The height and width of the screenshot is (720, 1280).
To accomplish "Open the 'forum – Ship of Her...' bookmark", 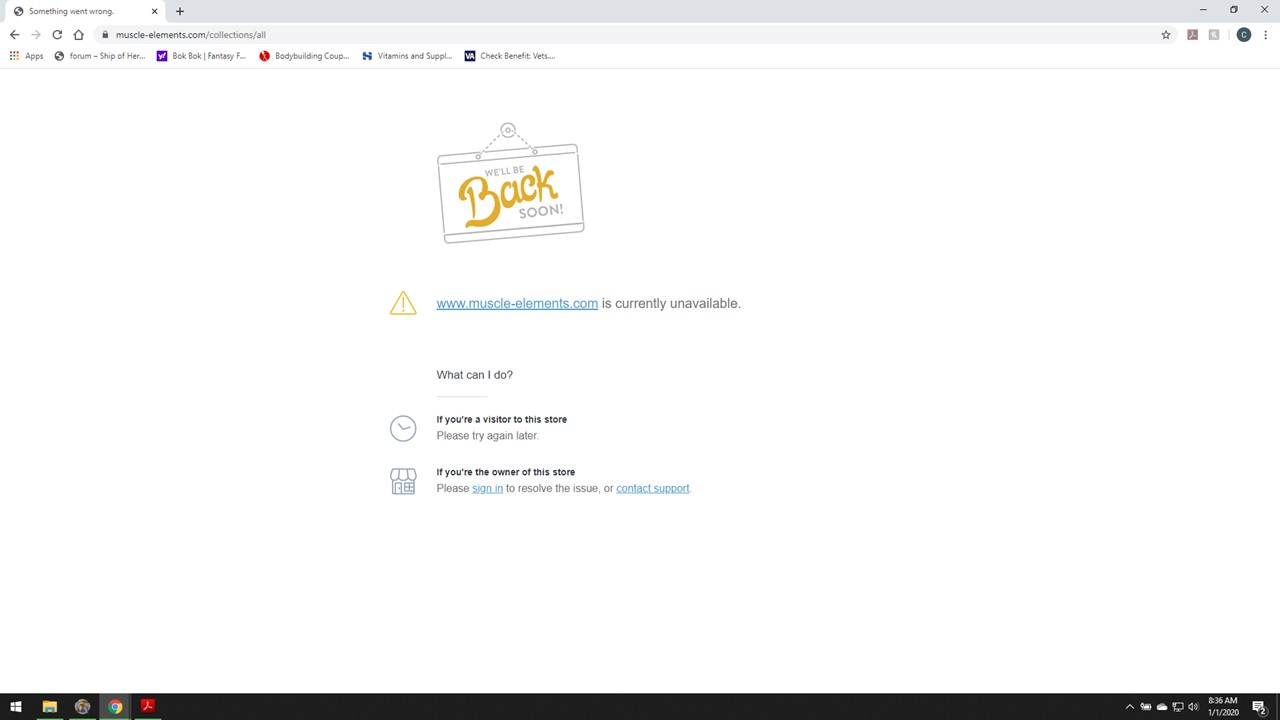I will pos(100,56).
